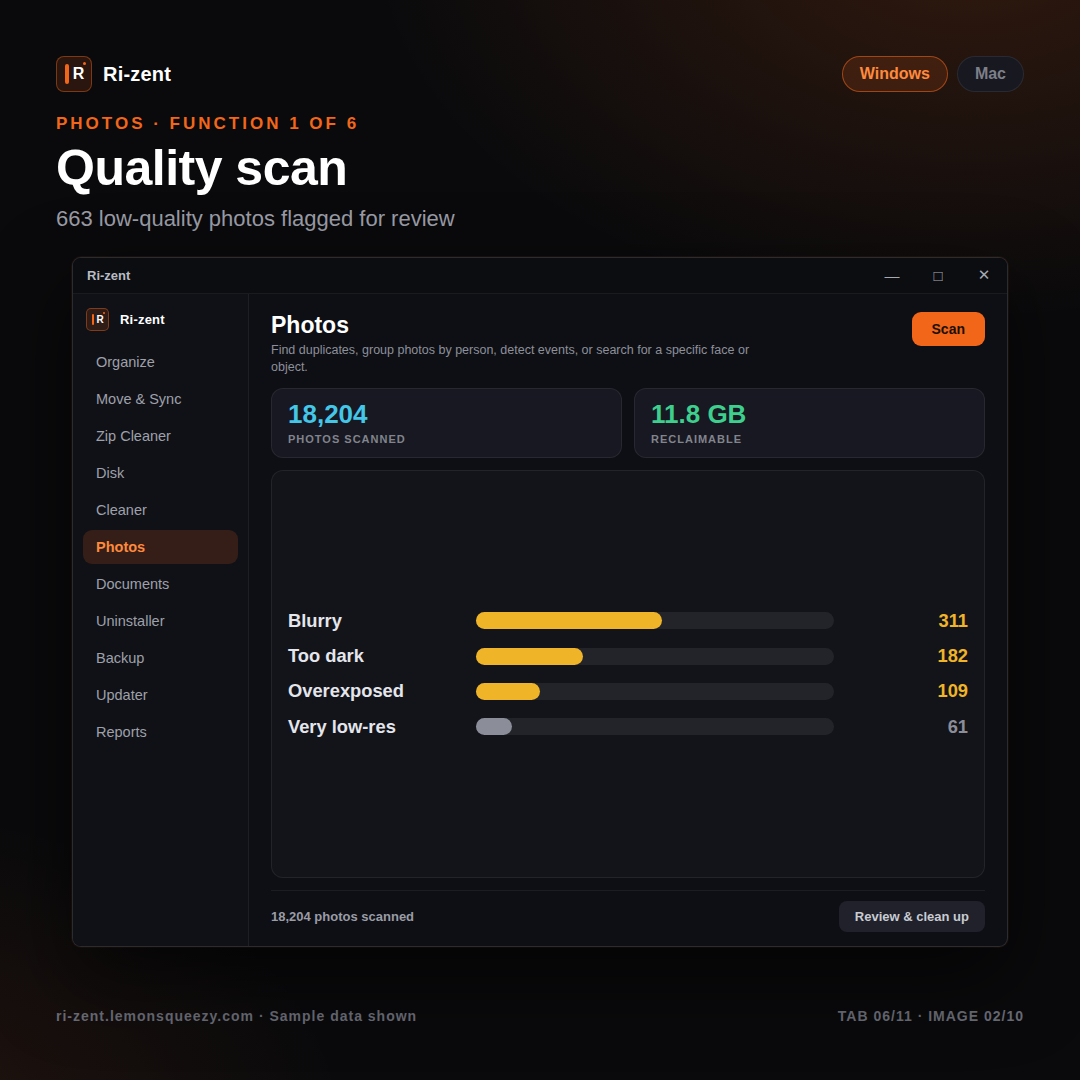Open the Cleaner section

pos(160,510)
